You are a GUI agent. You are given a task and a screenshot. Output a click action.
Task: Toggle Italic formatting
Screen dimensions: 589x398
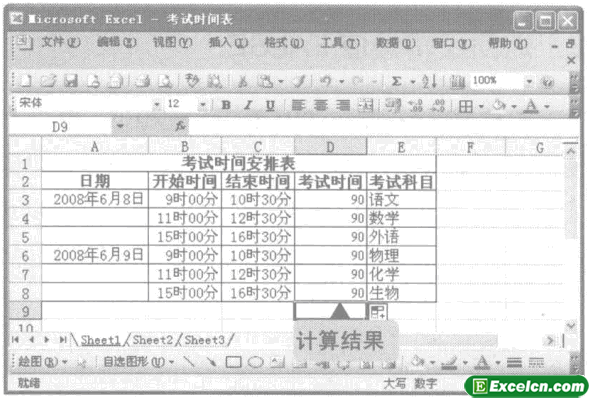click(x=248, y=106)
